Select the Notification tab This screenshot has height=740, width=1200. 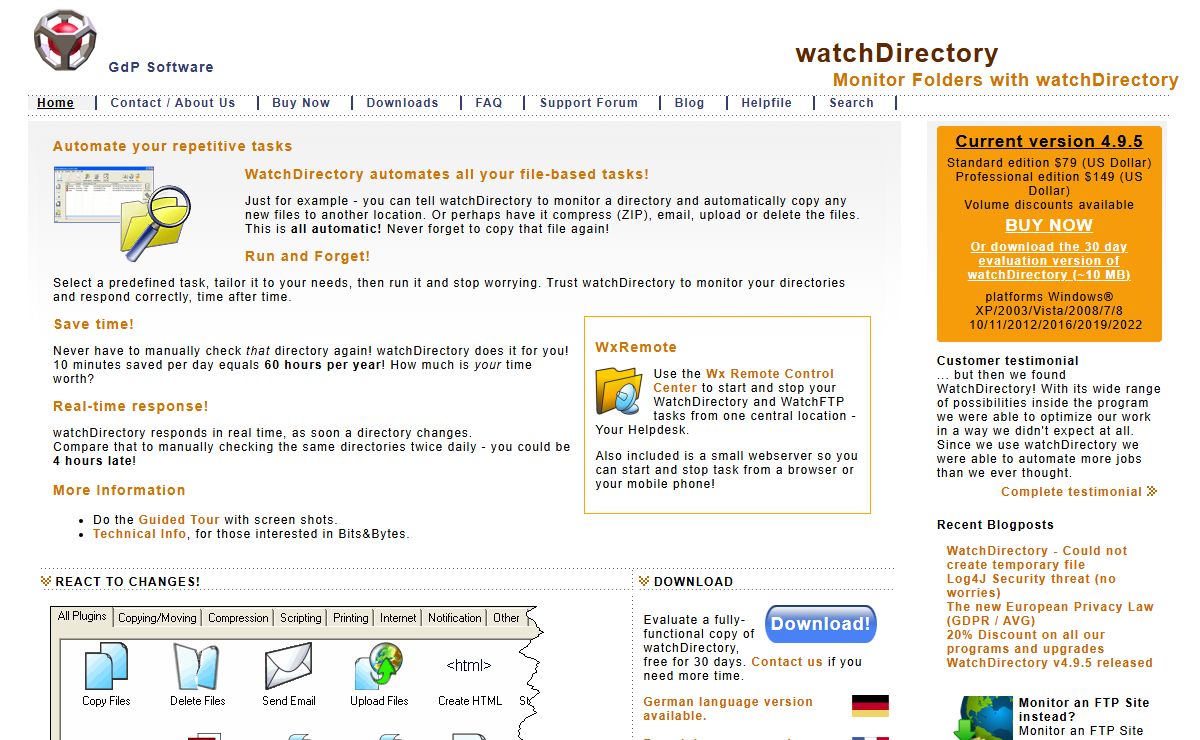pos(455,618)
